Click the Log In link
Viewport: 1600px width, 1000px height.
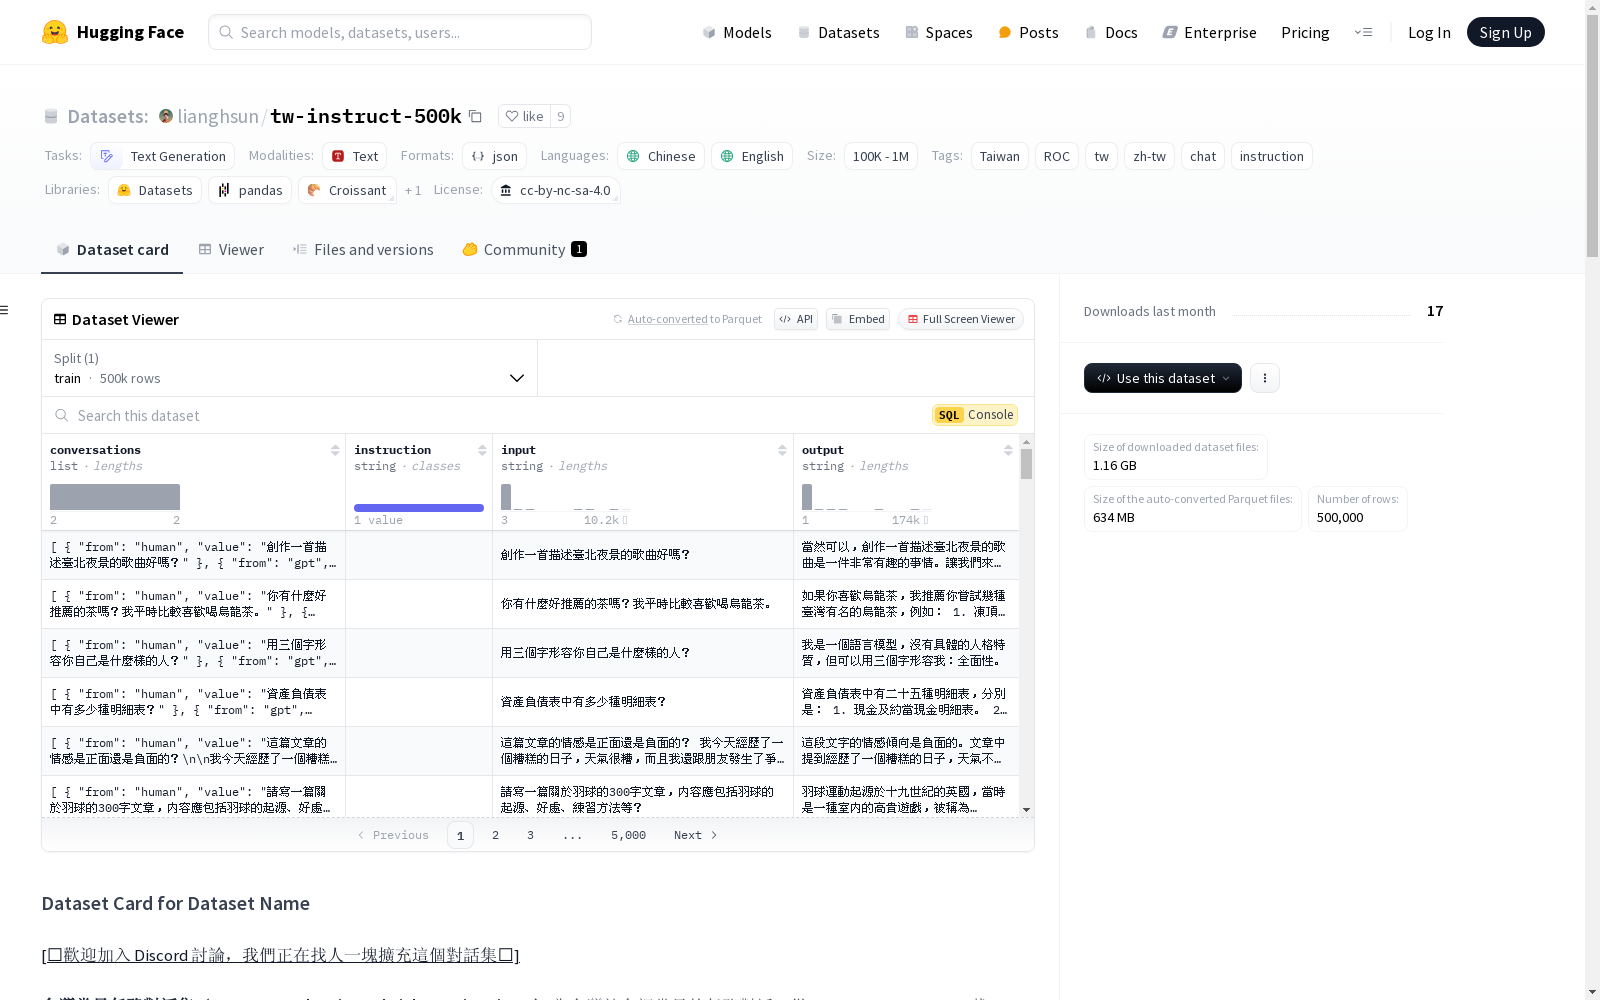pos(1429,32)
